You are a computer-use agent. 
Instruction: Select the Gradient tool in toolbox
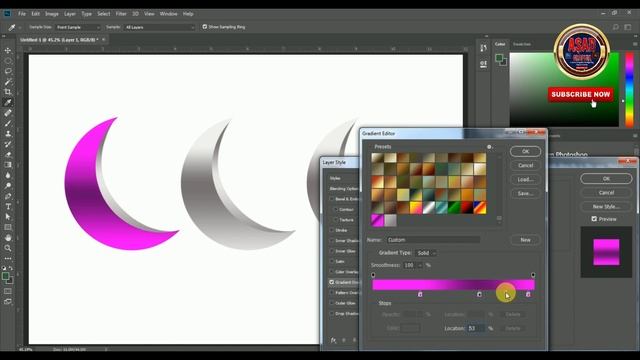pos(8,165)
